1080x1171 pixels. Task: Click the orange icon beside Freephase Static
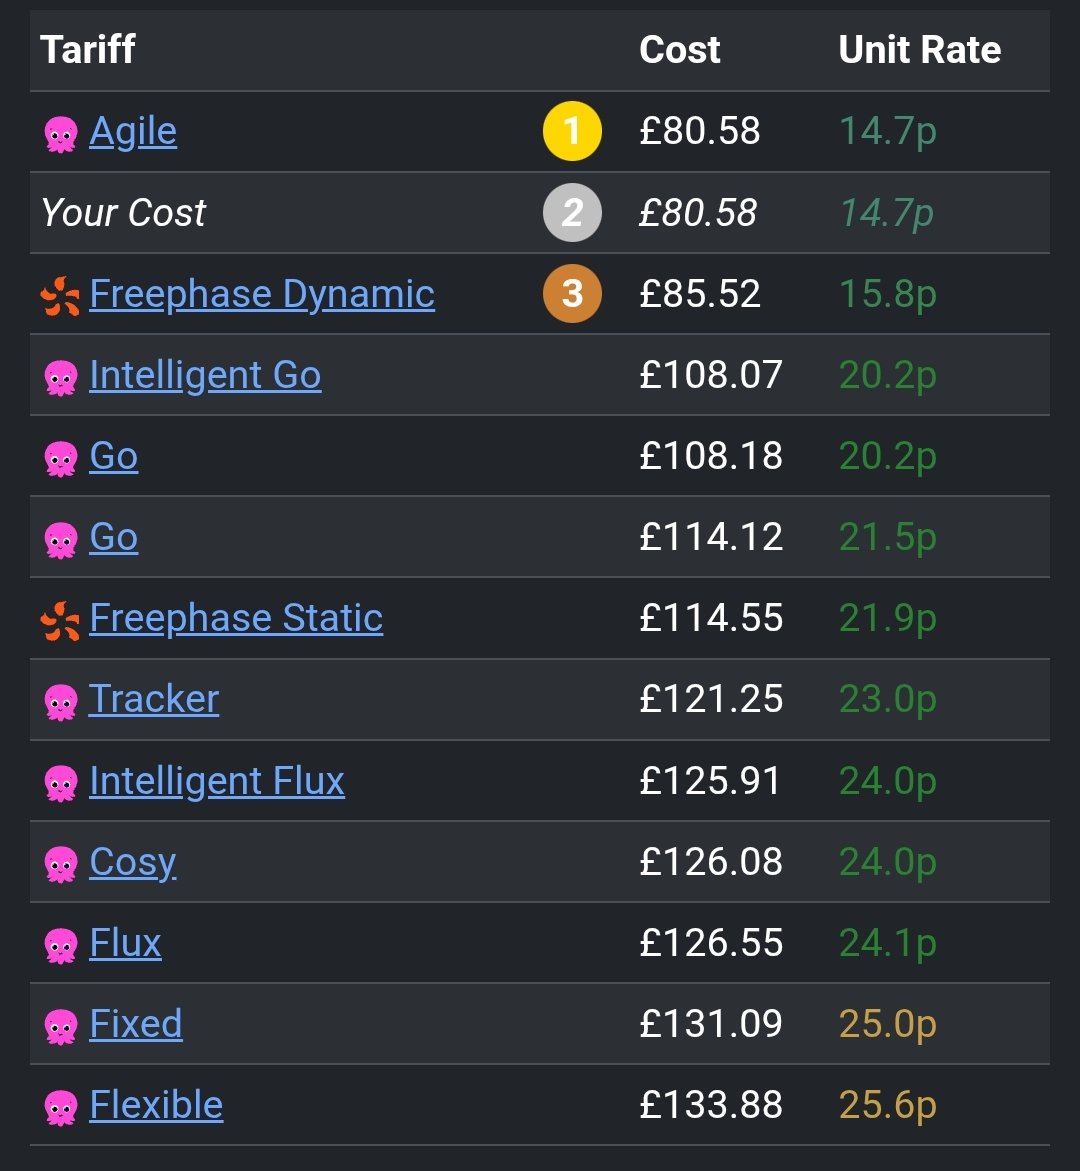(x=61, y=620)
